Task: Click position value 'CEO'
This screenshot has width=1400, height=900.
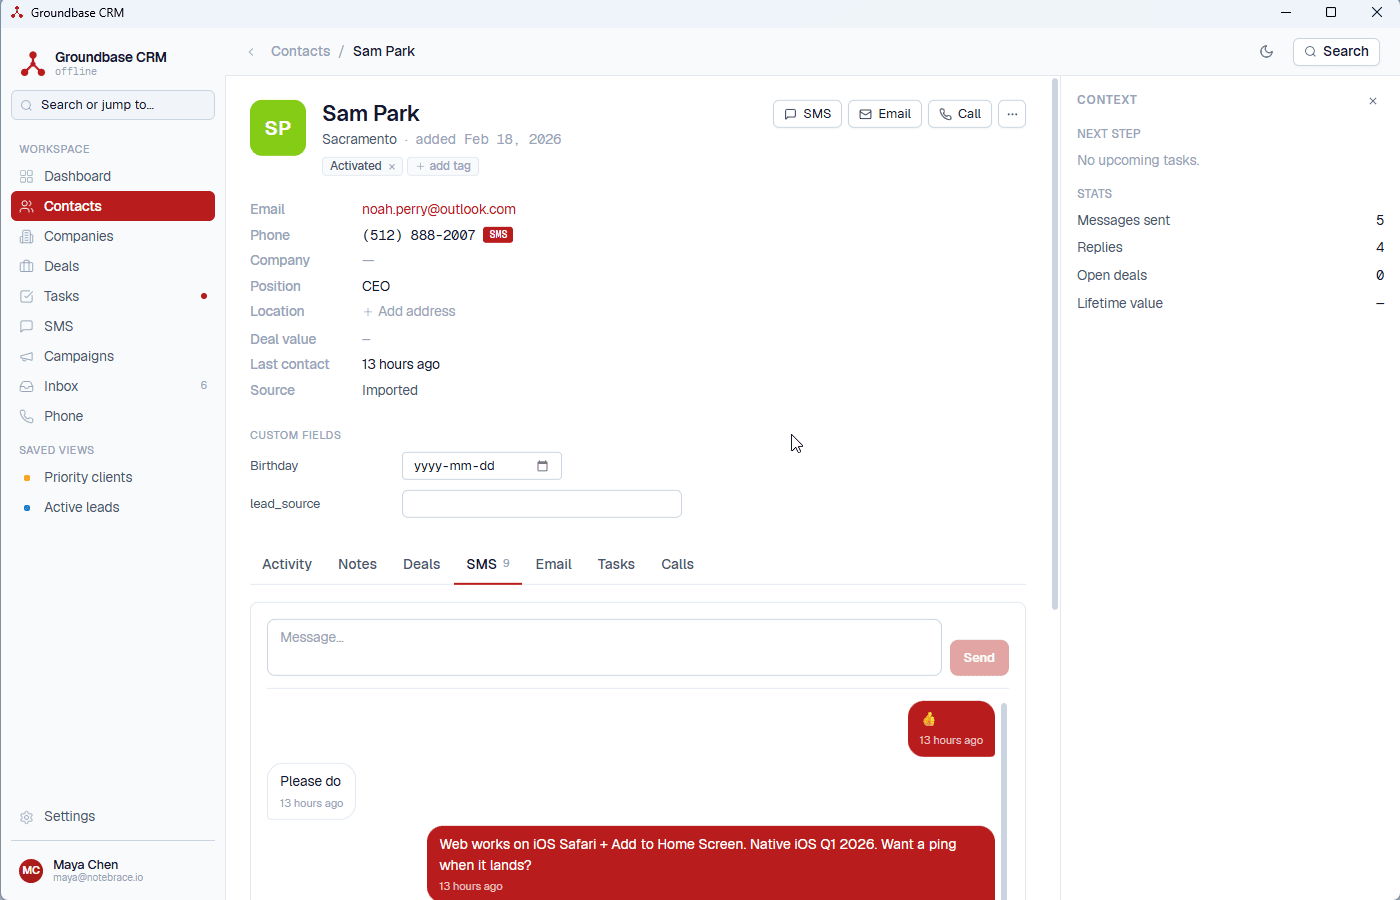Action: [x=376, y=286]
